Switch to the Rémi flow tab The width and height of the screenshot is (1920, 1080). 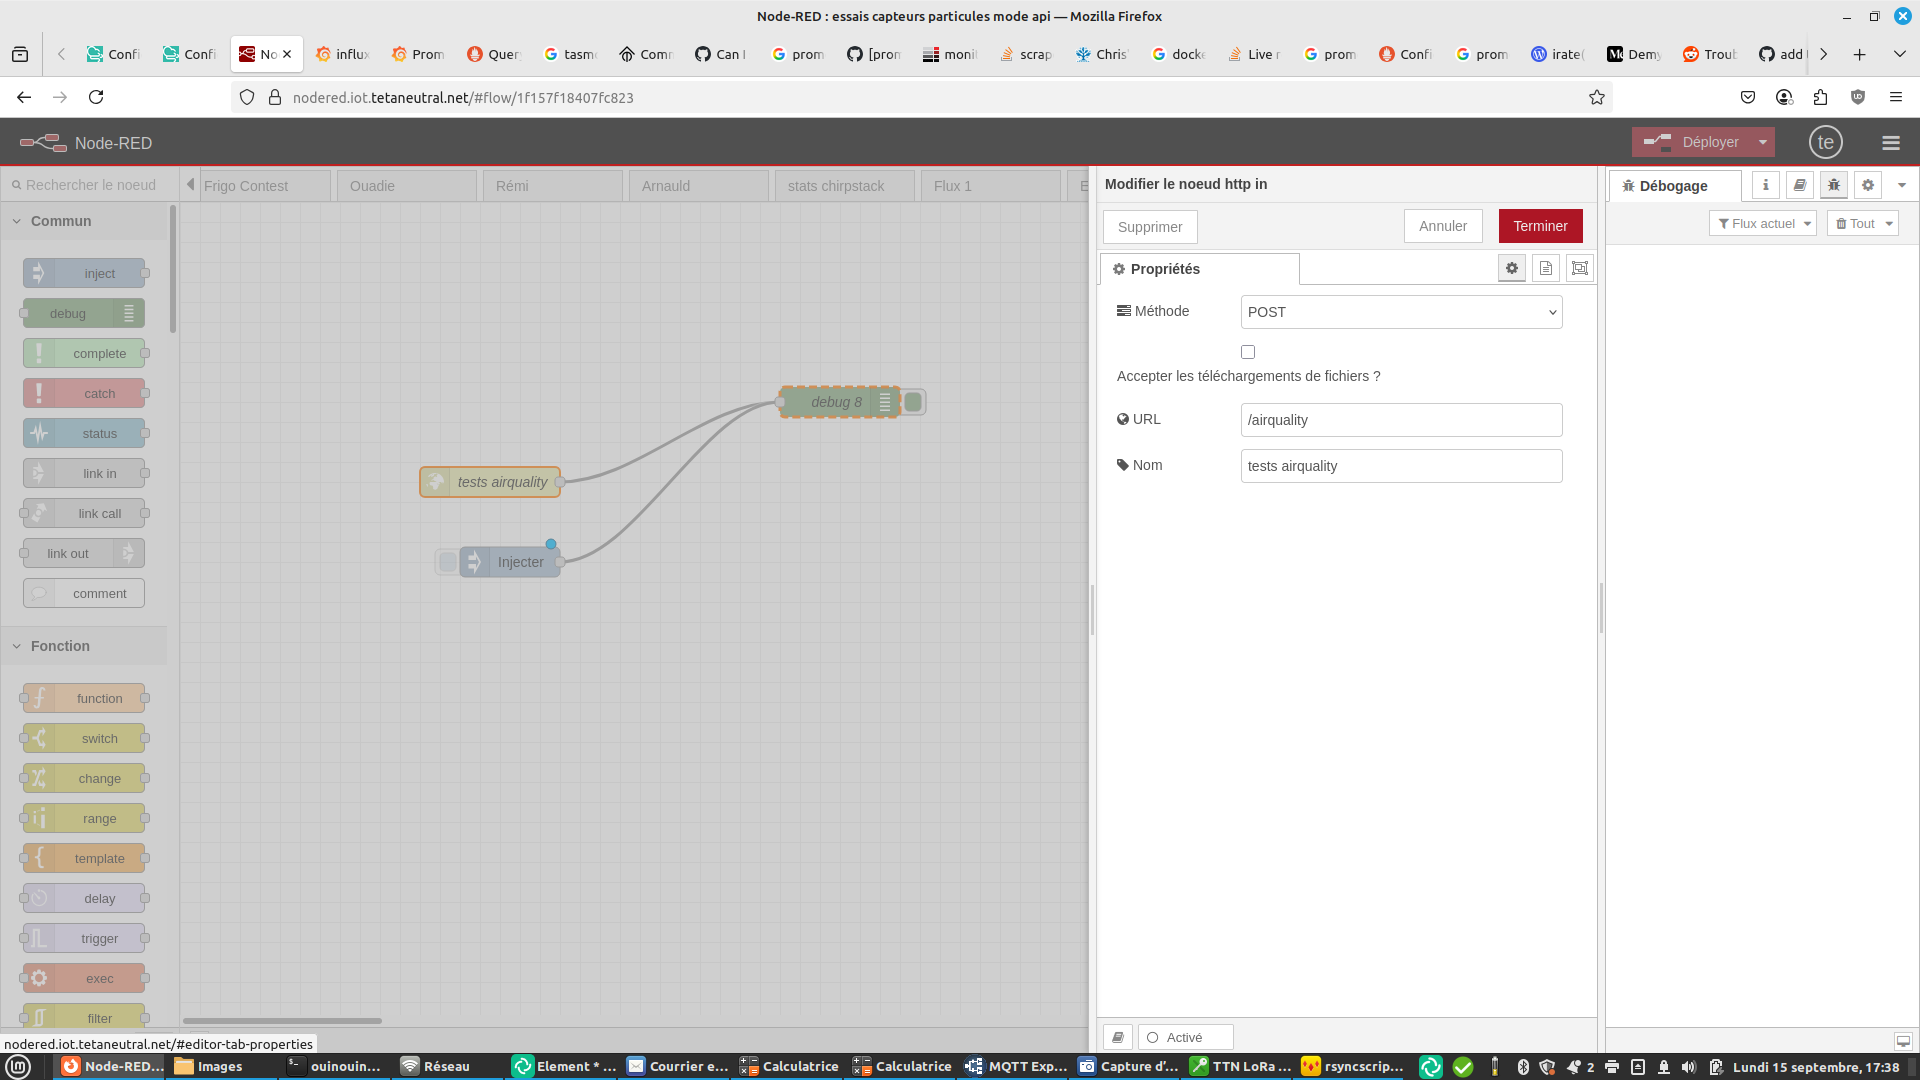552,186
